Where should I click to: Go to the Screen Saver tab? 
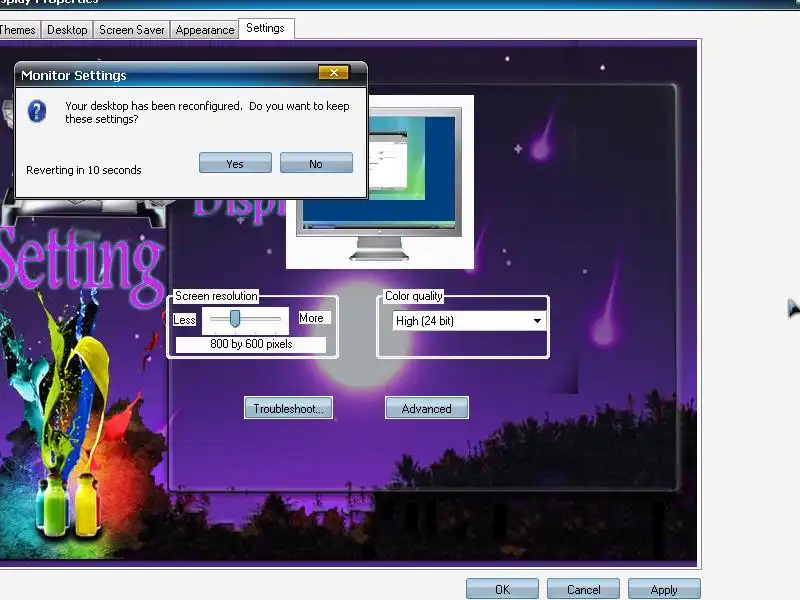[x=132, y=30]
